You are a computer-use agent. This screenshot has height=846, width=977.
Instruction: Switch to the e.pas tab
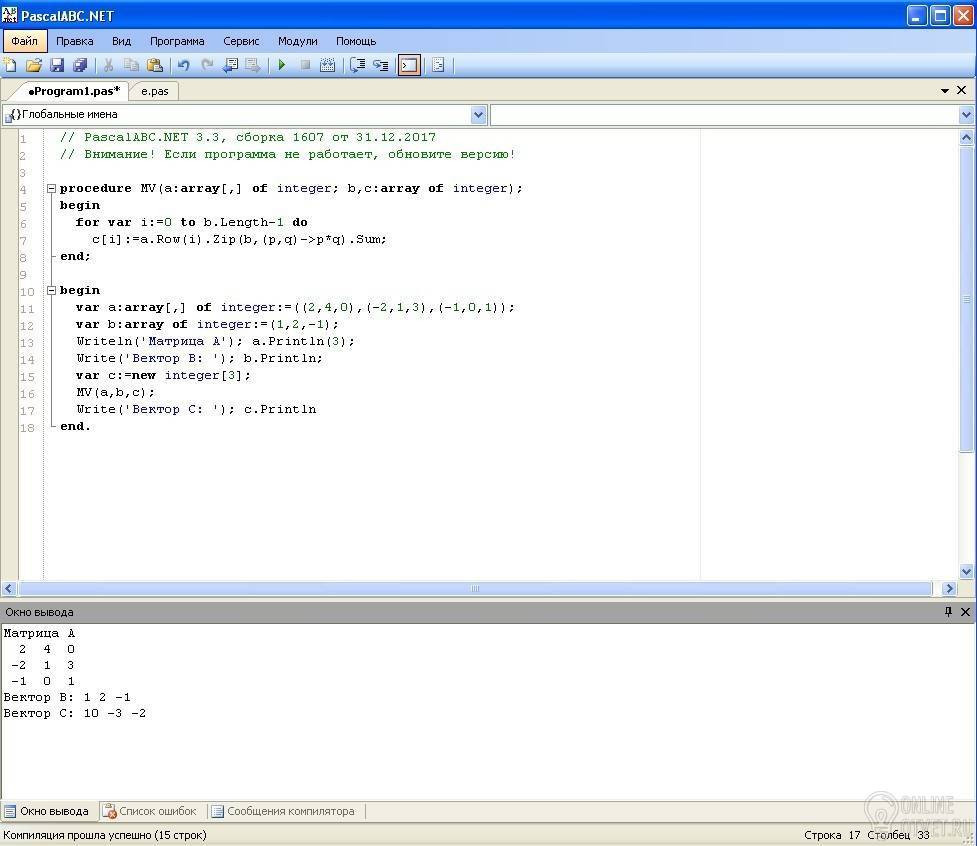tap(155, 91)
